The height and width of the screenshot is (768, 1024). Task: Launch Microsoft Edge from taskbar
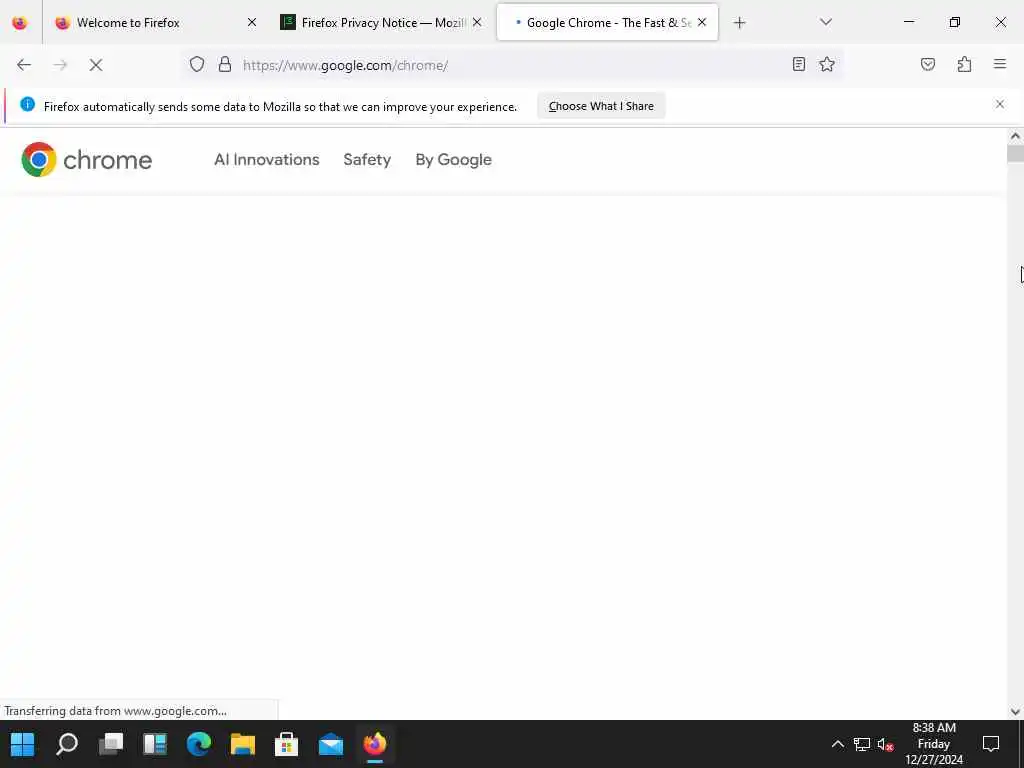point(199,744)
